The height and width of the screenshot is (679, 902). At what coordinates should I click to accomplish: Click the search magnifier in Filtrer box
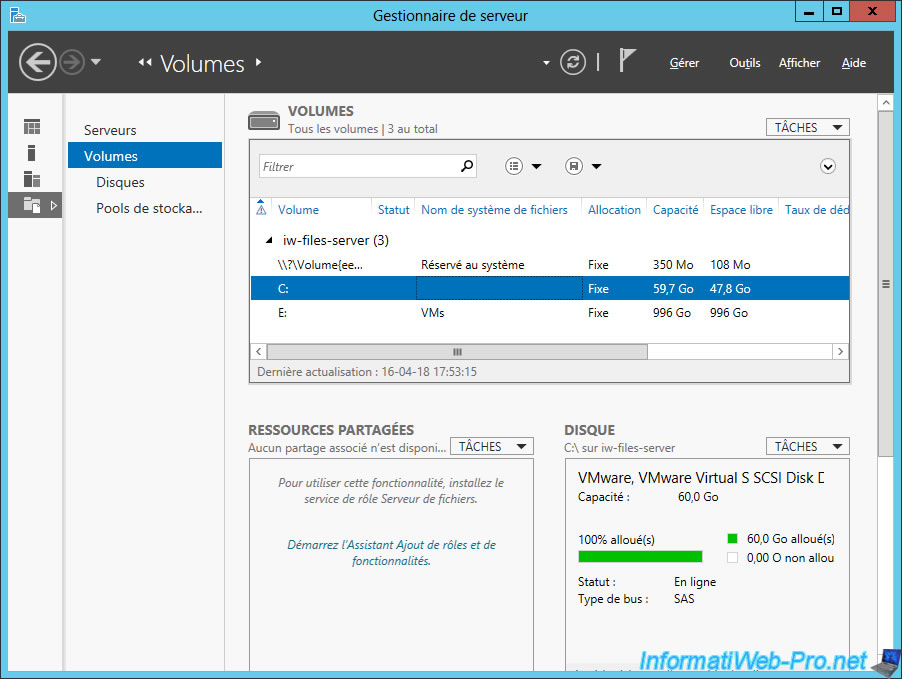pos(466,167)
